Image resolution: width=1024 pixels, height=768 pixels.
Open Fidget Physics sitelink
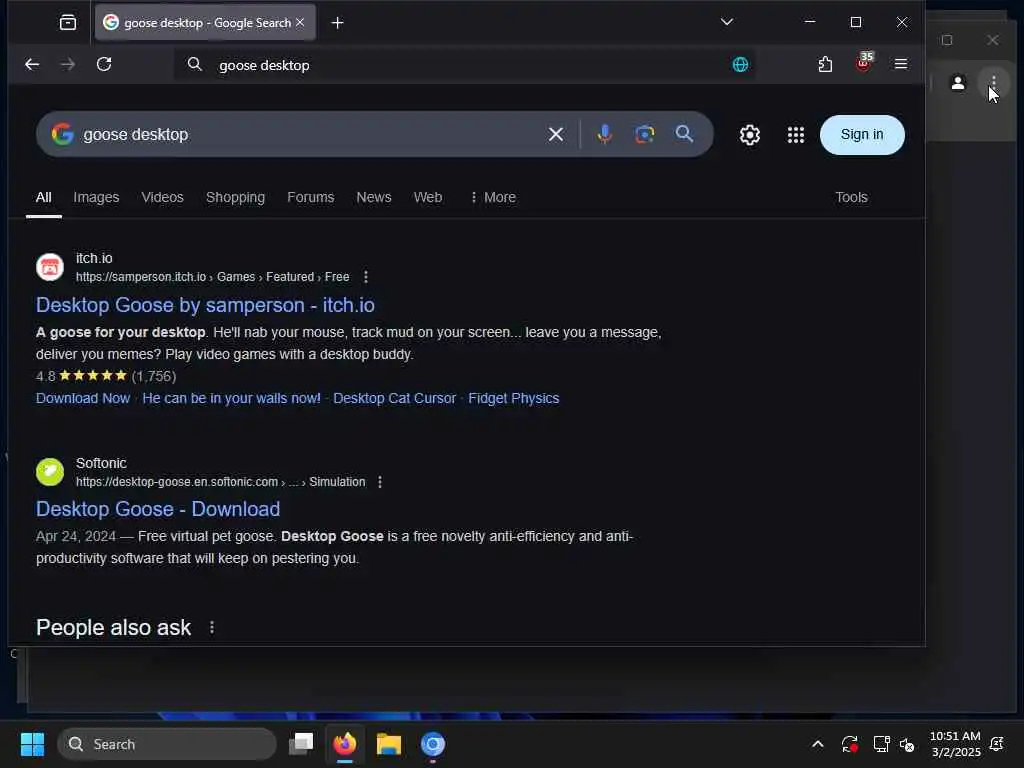[513, 398]
